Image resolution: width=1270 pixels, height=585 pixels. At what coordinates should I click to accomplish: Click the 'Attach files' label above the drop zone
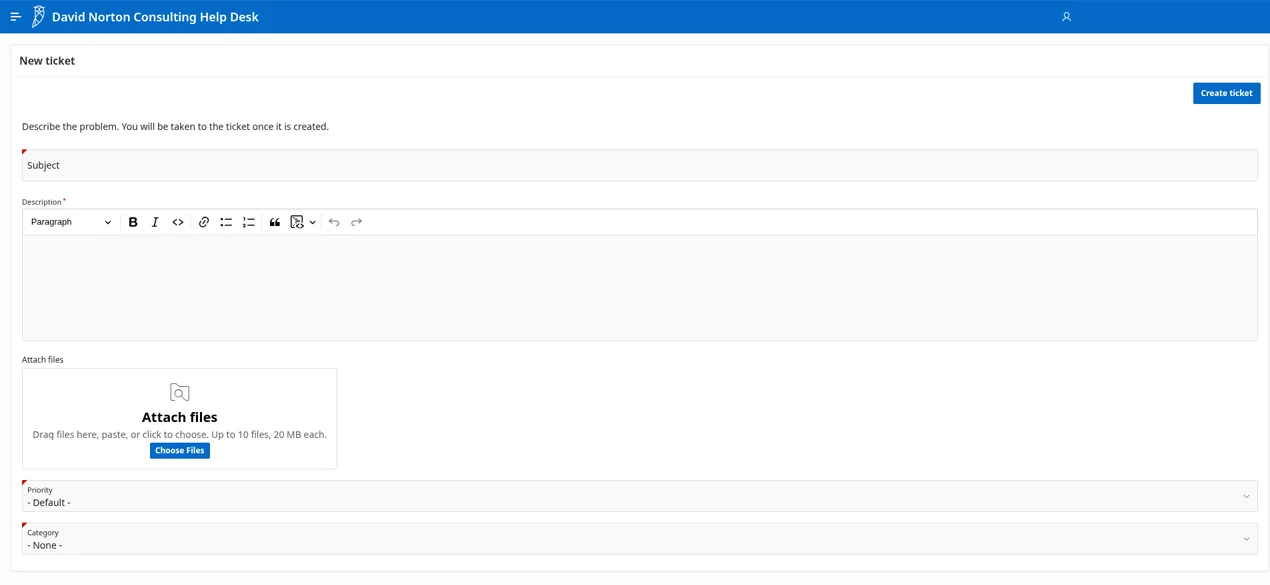pyautogui.click(x=43, y=360)
